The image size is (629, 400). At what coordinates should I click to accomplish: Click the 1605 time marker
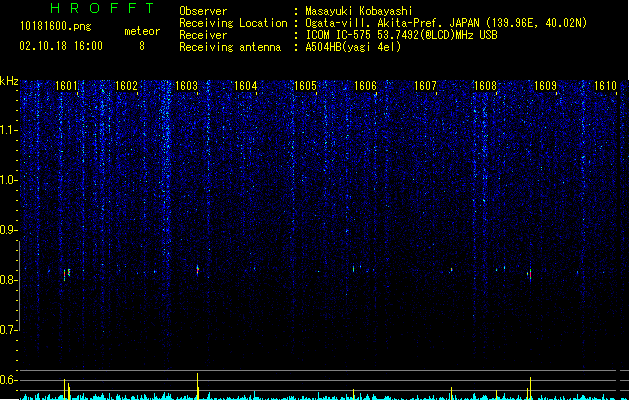coord(306,86)
